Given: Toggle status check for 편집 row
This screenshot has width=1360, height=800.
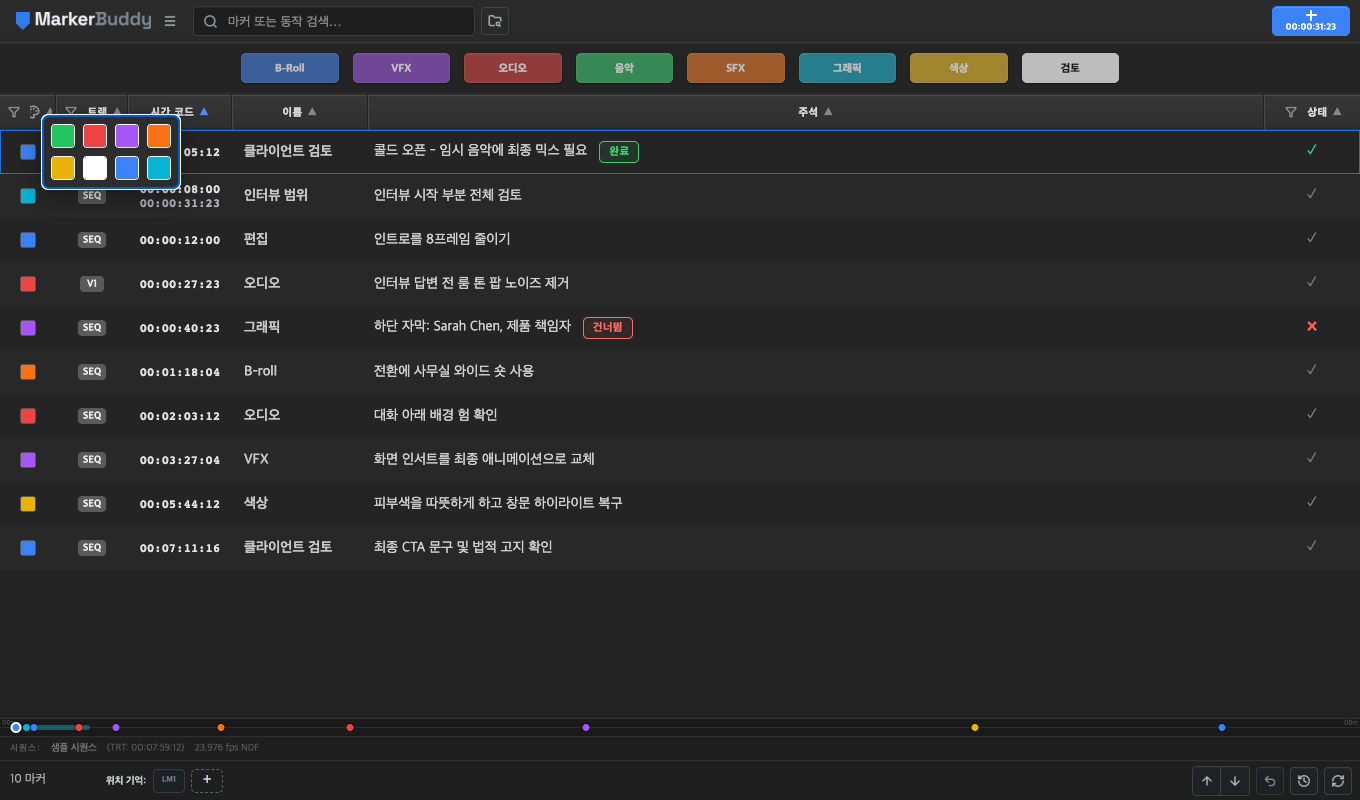Looking at the screenshot, I should point(1312,238).
